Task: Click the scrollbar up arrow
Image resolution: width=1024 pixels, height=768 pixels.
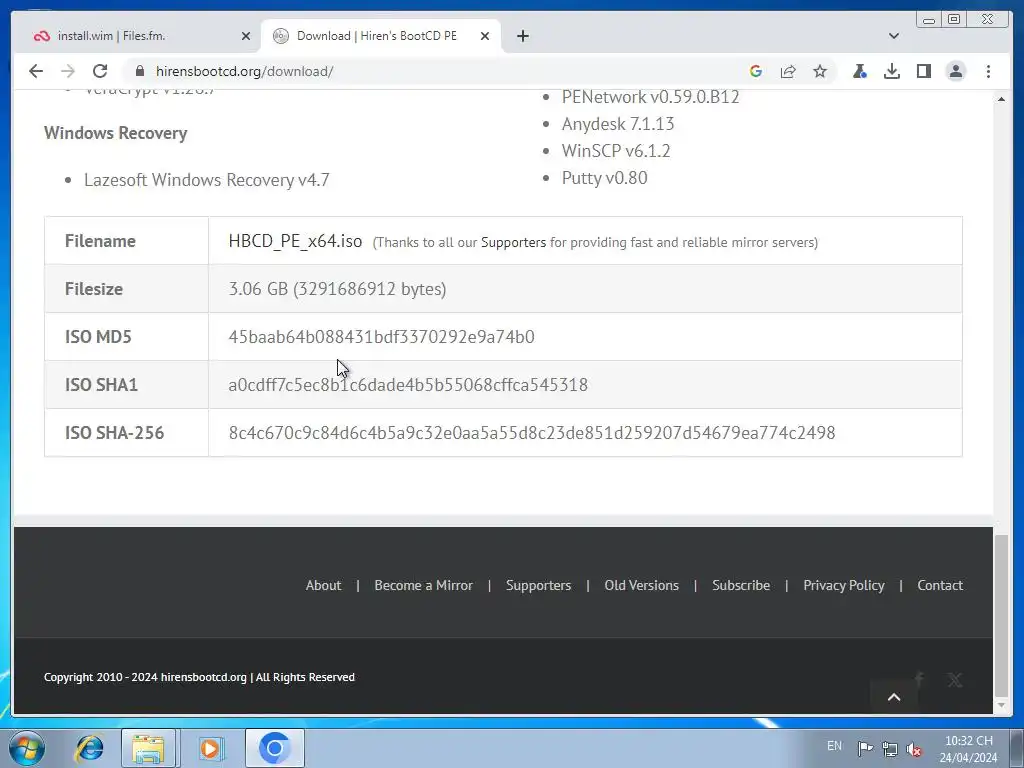Action: [1001, 99]
